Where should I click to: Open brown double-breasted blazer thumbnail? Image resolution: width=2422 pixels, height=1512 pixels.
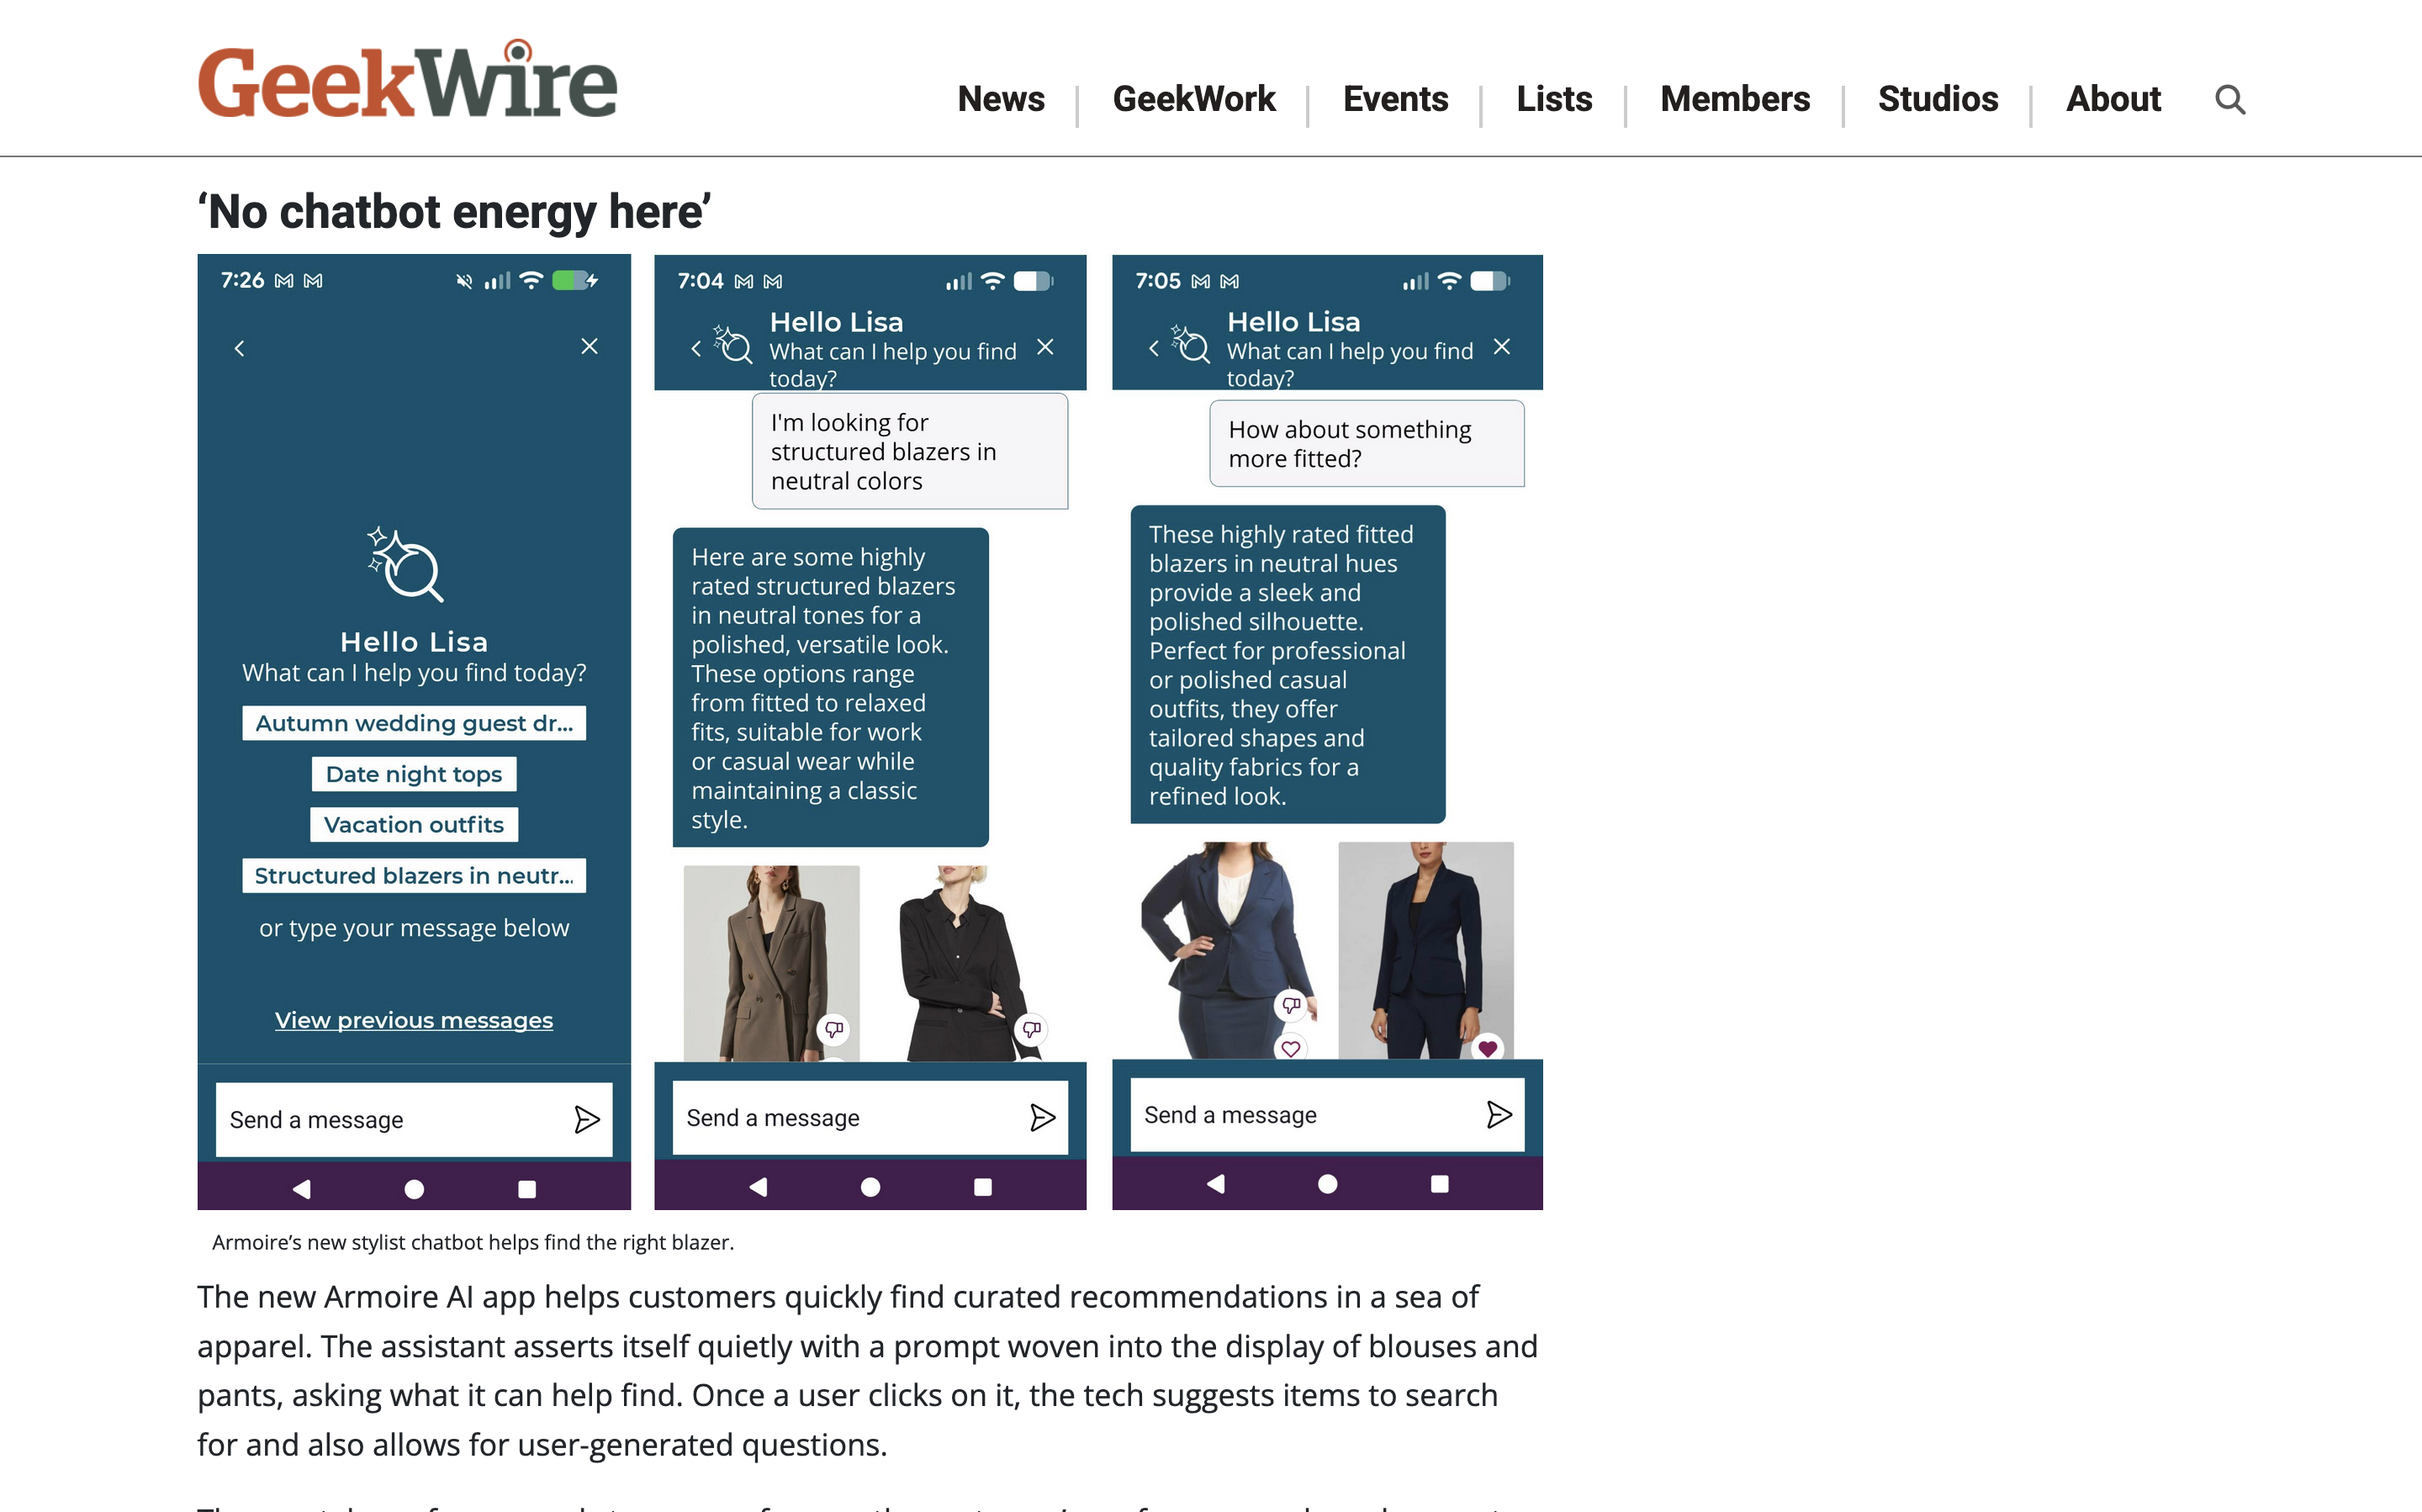[771, 963]
